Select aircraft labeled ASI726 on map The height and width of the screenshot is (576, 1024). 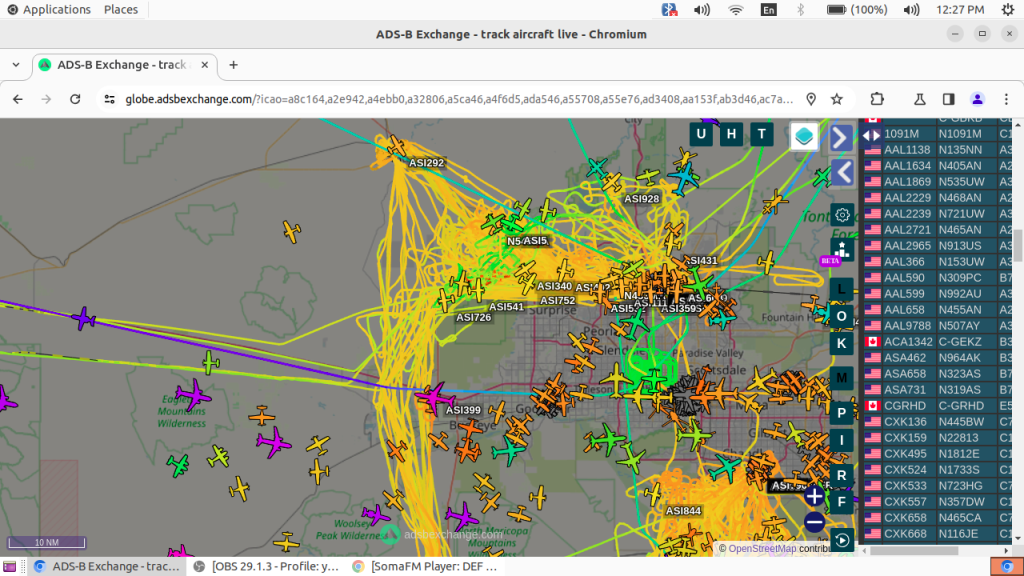point(446,300)
